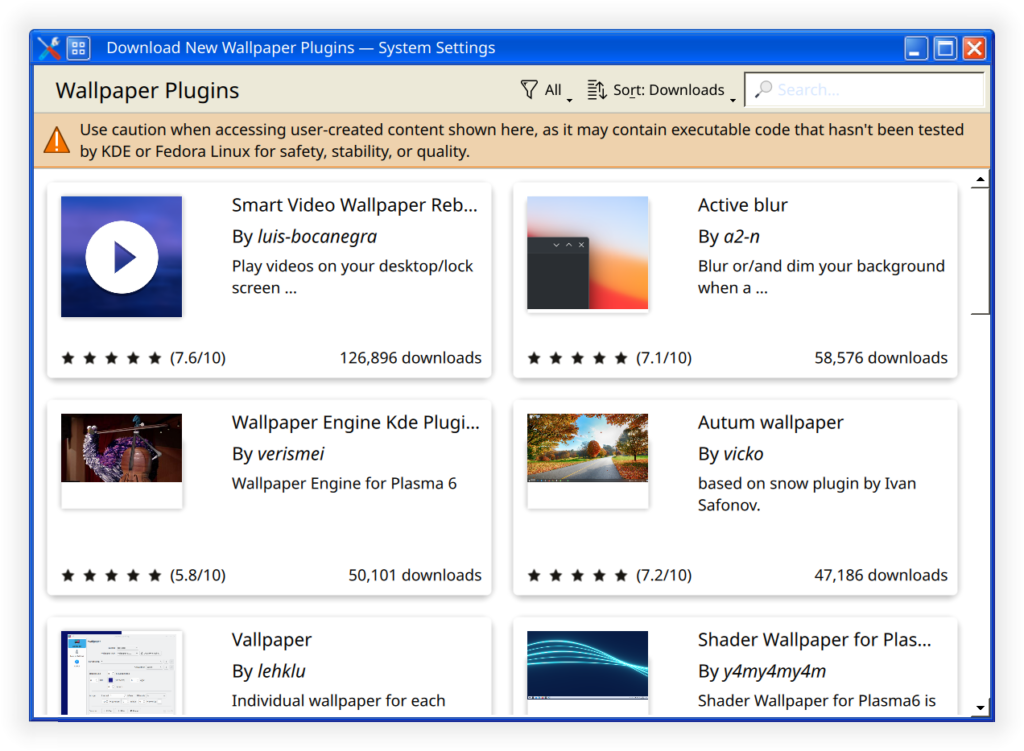Open Autum wallpaper preview thumbnail
1024x751 pixels.
click(587, 448)
